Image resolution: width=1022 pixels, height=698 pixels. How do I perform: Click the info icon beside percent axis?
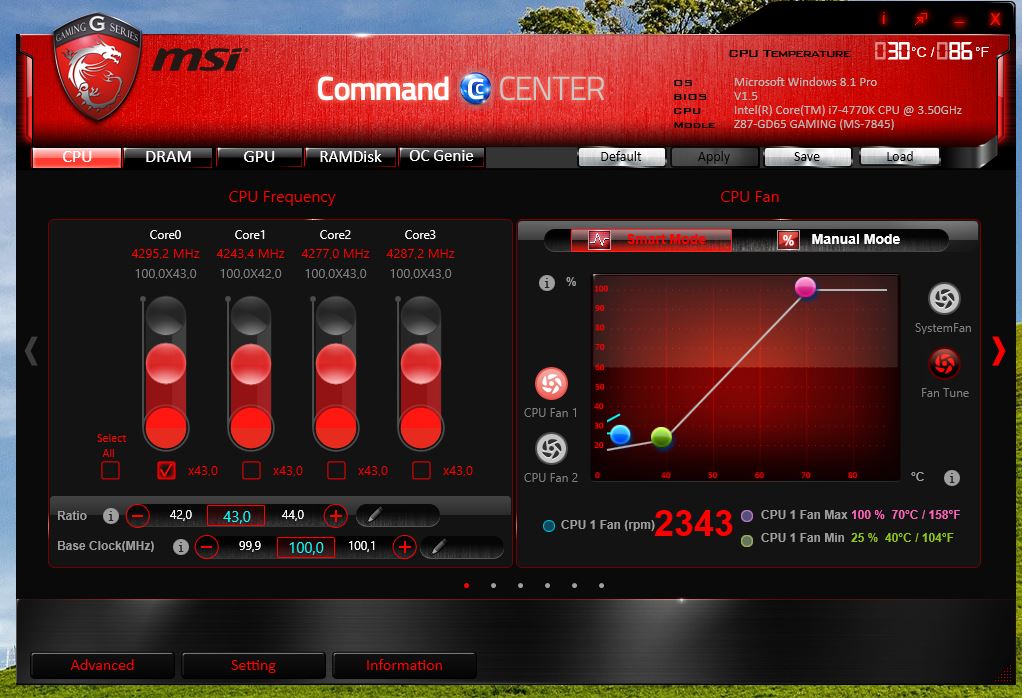[x=546, y=282]
